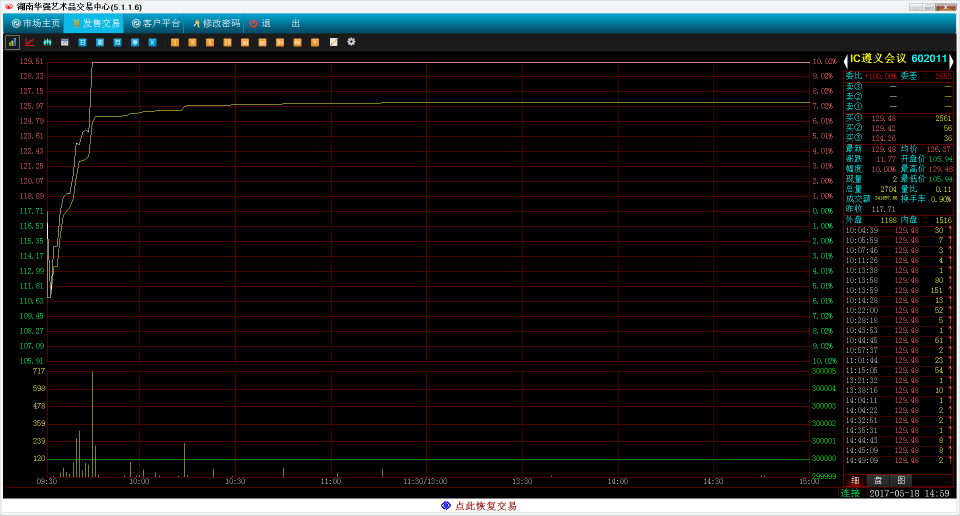Select the blue weekly (周) K-line icon
The image size is (960, 516).
coord(100,42)
